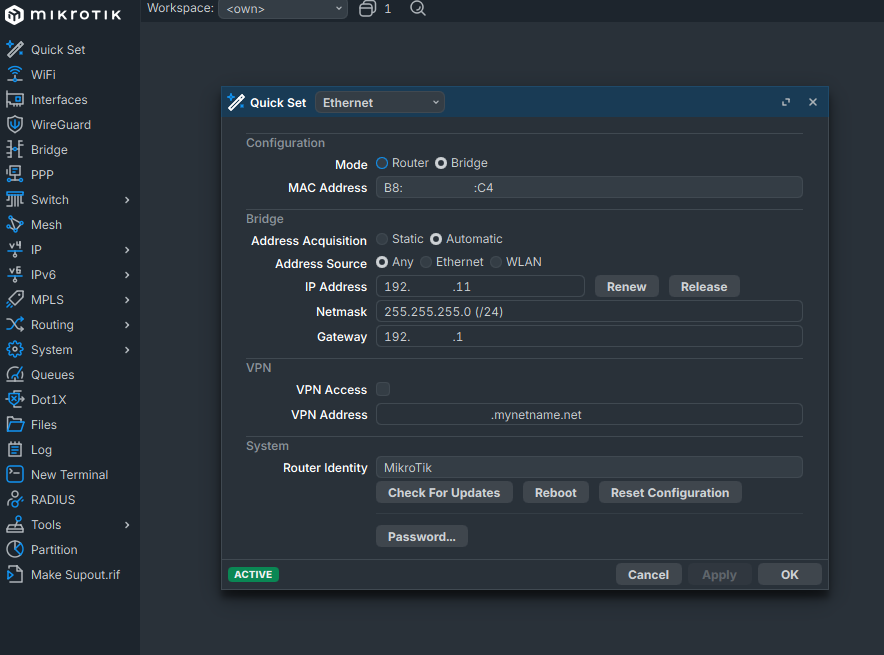Set Address Source to WLAN
This screenshot has width=884, height=655.
[496, 262]
